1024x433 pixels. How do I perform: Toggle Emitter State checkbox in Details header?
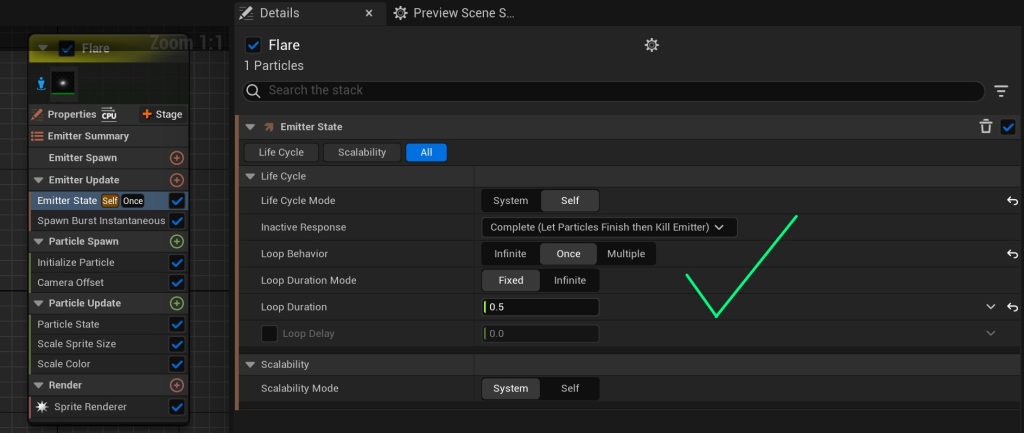(x=1008, y=127)
